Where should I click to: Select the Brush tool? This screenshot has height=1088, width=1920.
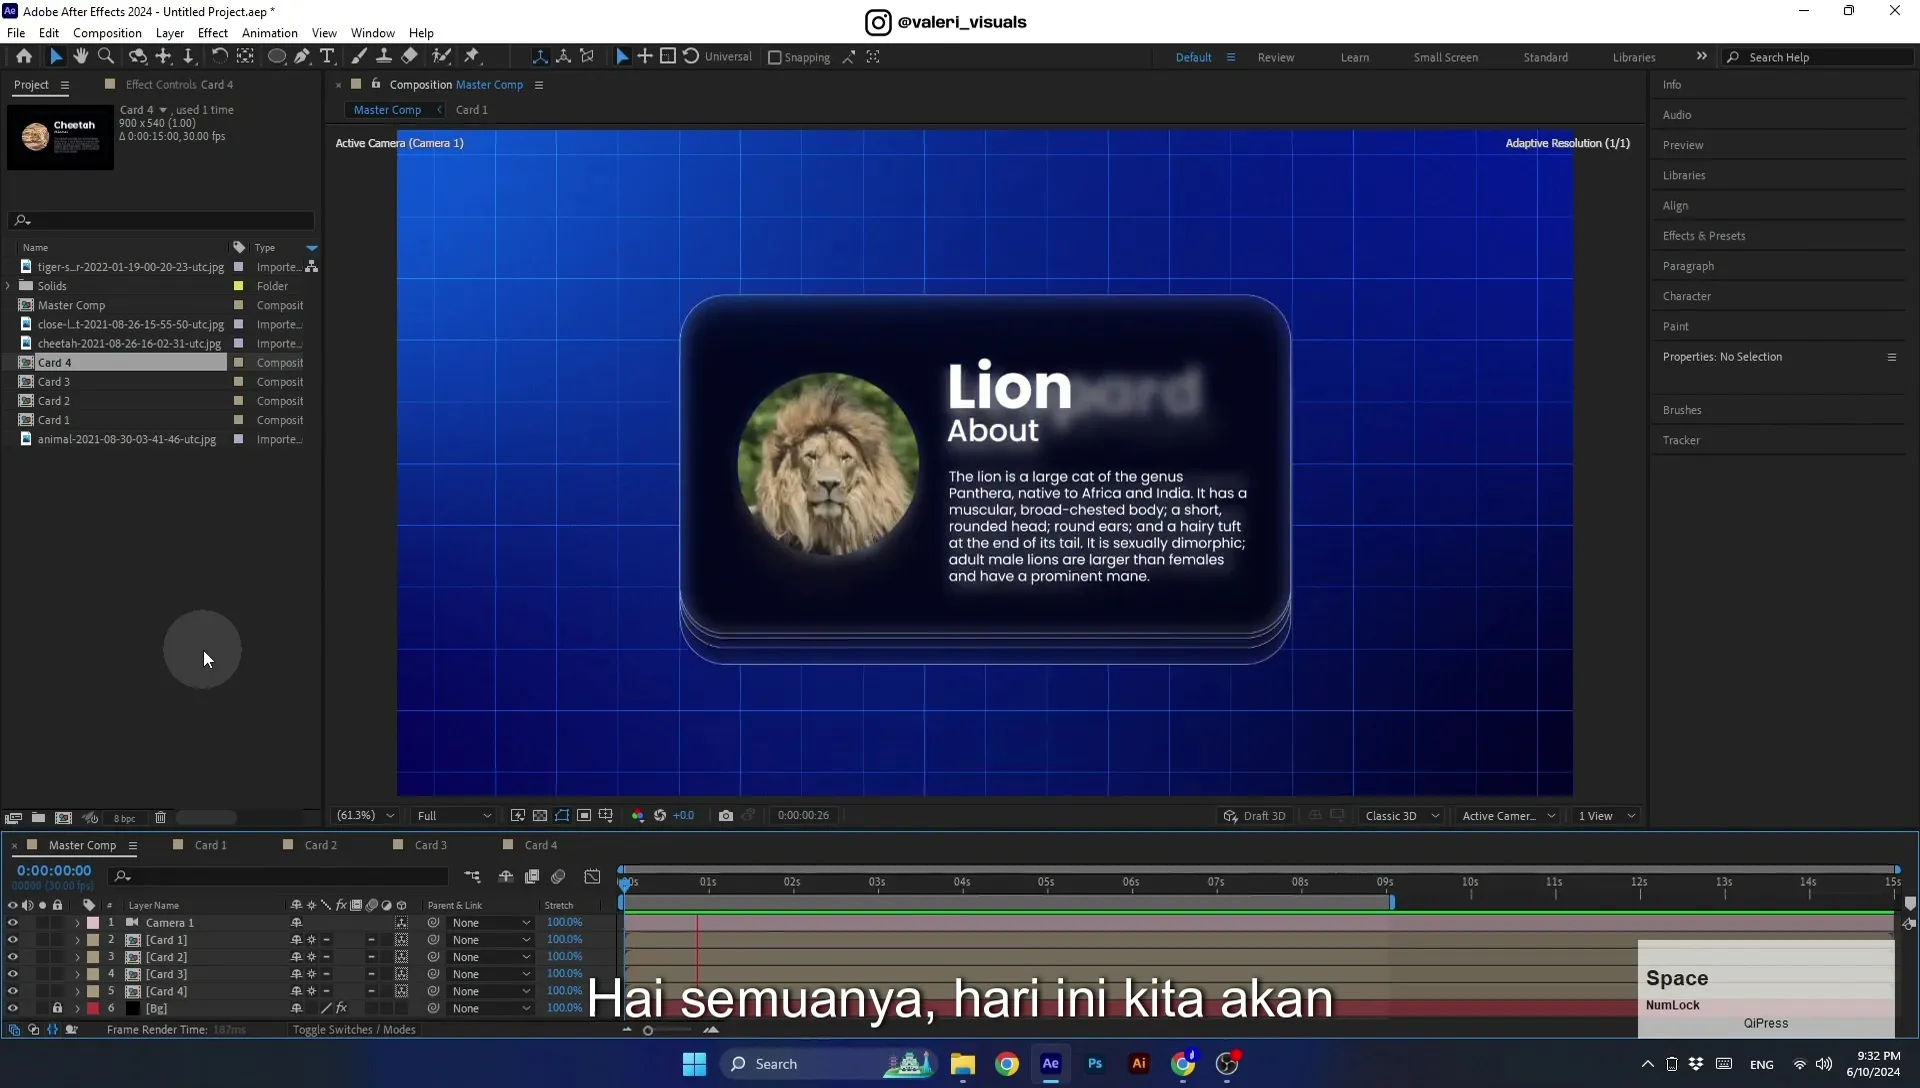coord(358,57)
